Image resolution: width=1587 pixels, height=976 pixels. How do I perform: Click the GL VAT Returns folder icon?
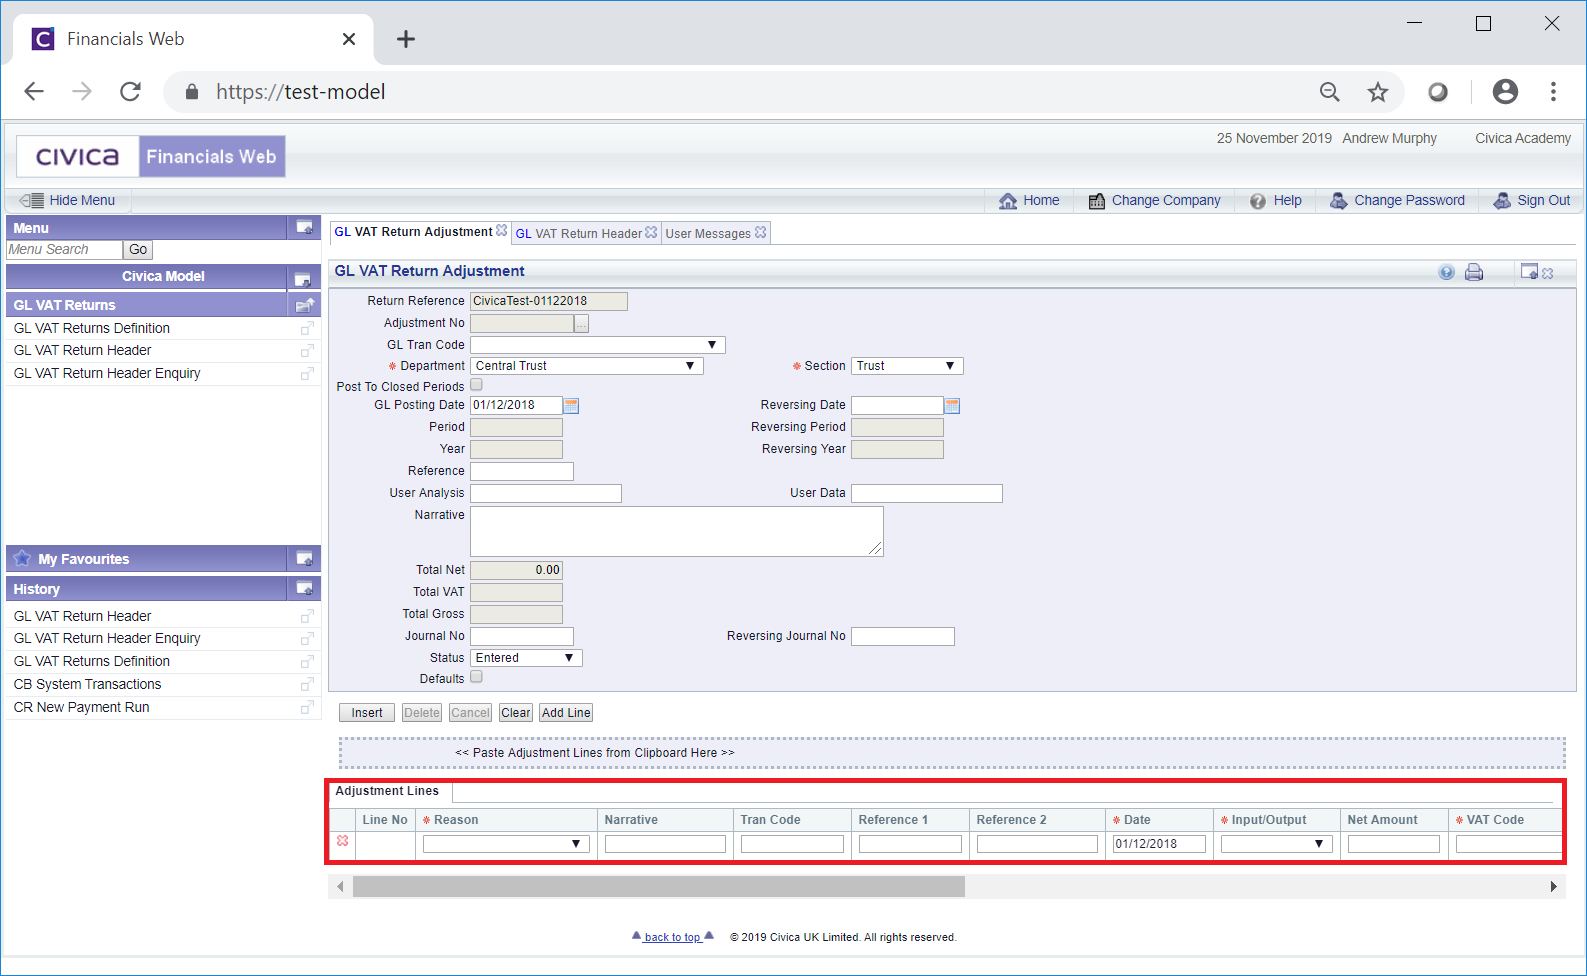tap(305, 305)
